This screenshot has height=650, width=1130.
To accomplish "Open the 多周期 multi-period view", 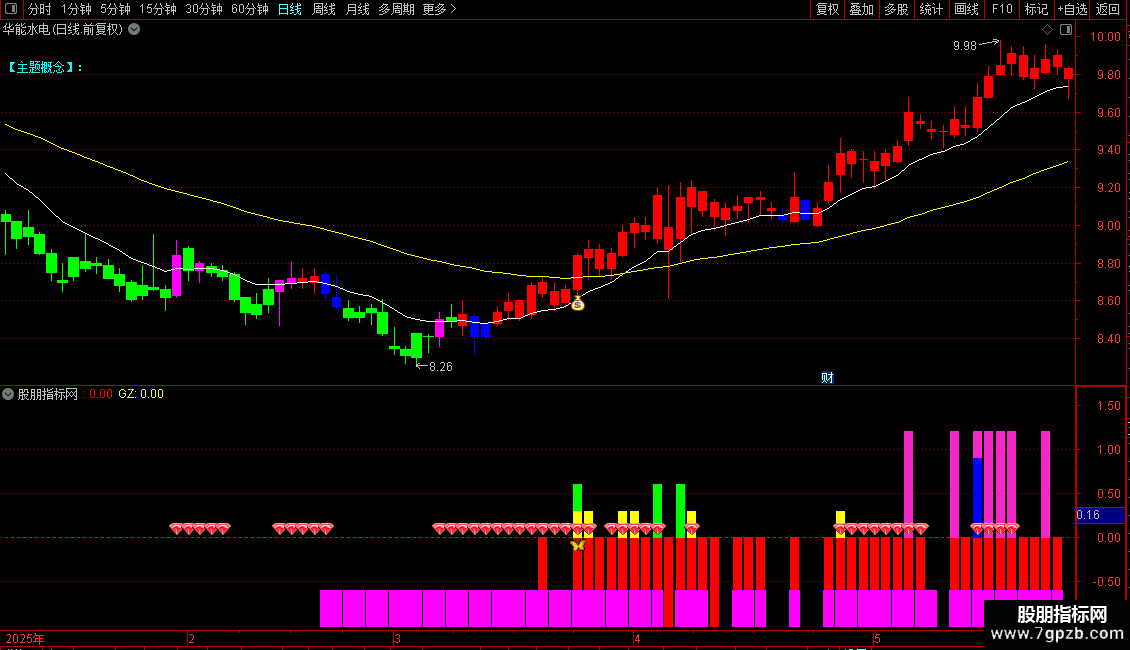I will click(396, 9).
